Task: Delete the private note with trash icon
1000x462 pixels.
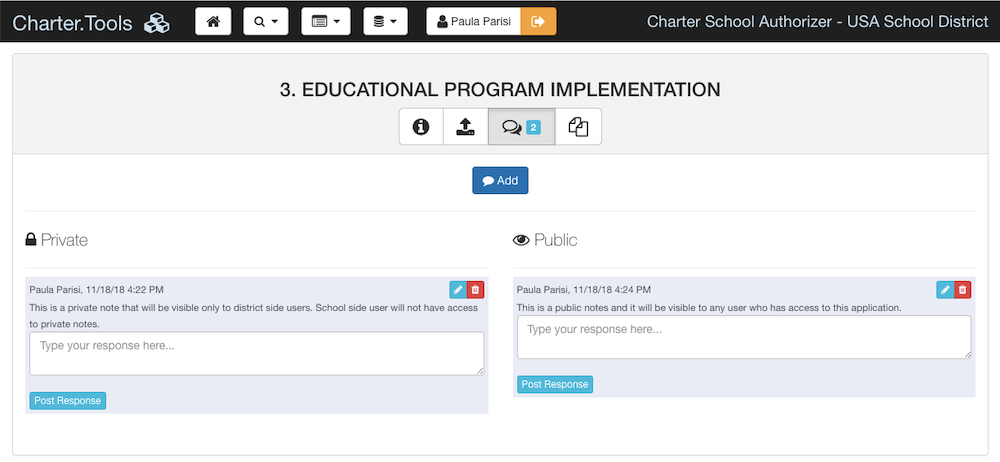Action: pos(475,290)
